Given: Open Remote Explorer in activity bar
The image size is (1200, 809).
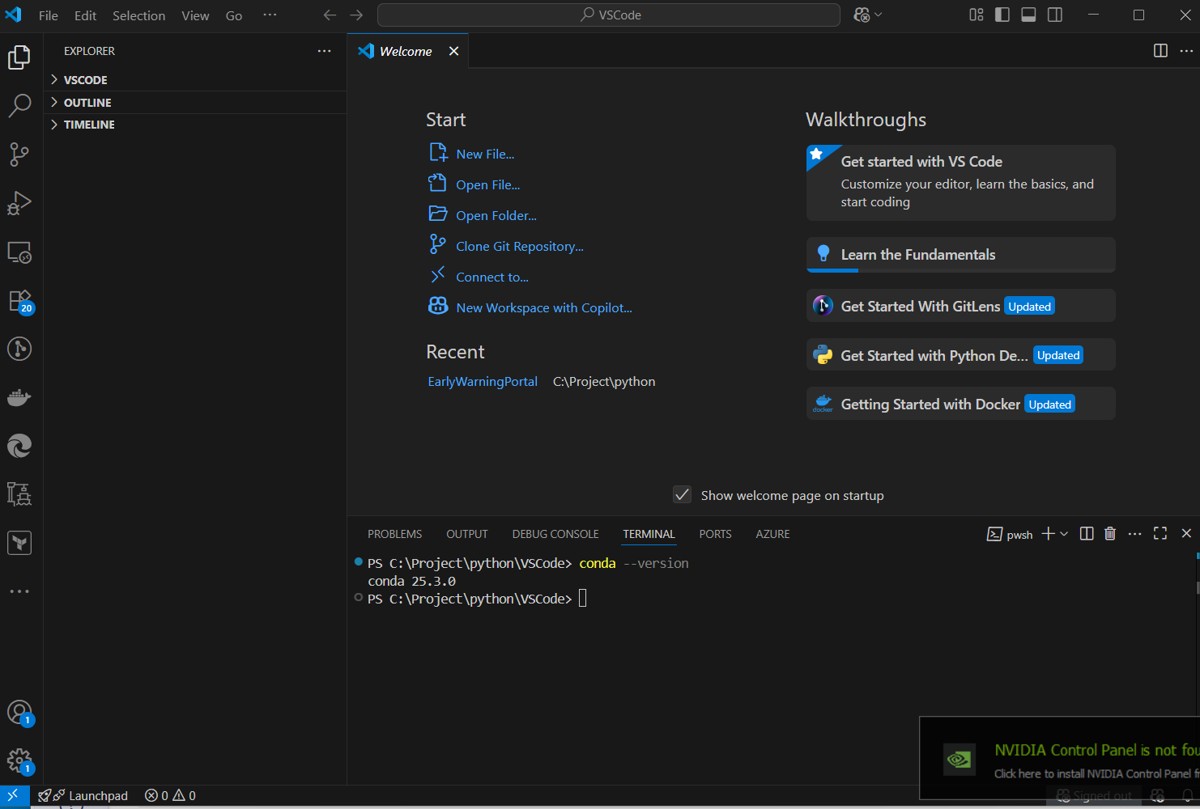Looking at the screenshot, I should tap(19, 252).
